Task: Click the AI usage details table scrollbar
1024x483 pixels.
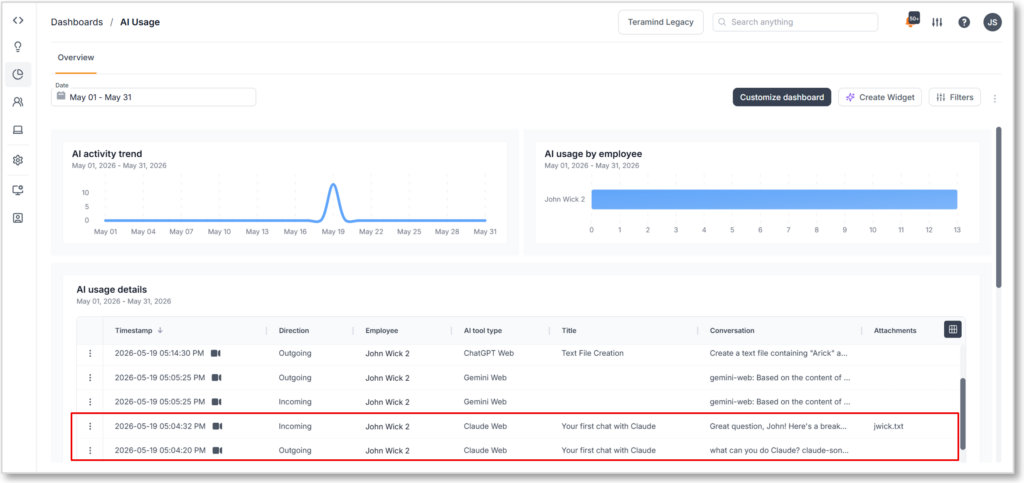Action: pyautogui.click(x=962, y=414)
